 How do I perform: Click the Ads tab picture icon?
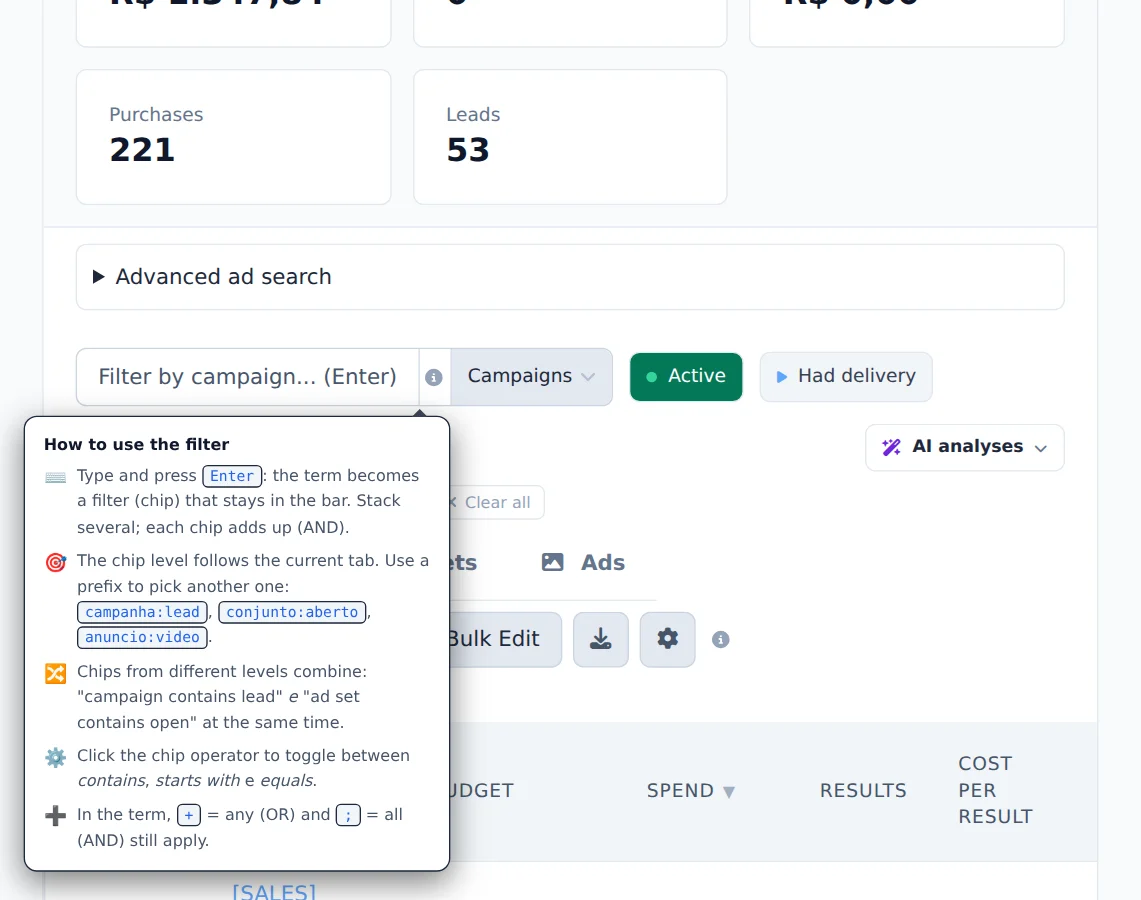pyautogui.click(x=552, y=562)
